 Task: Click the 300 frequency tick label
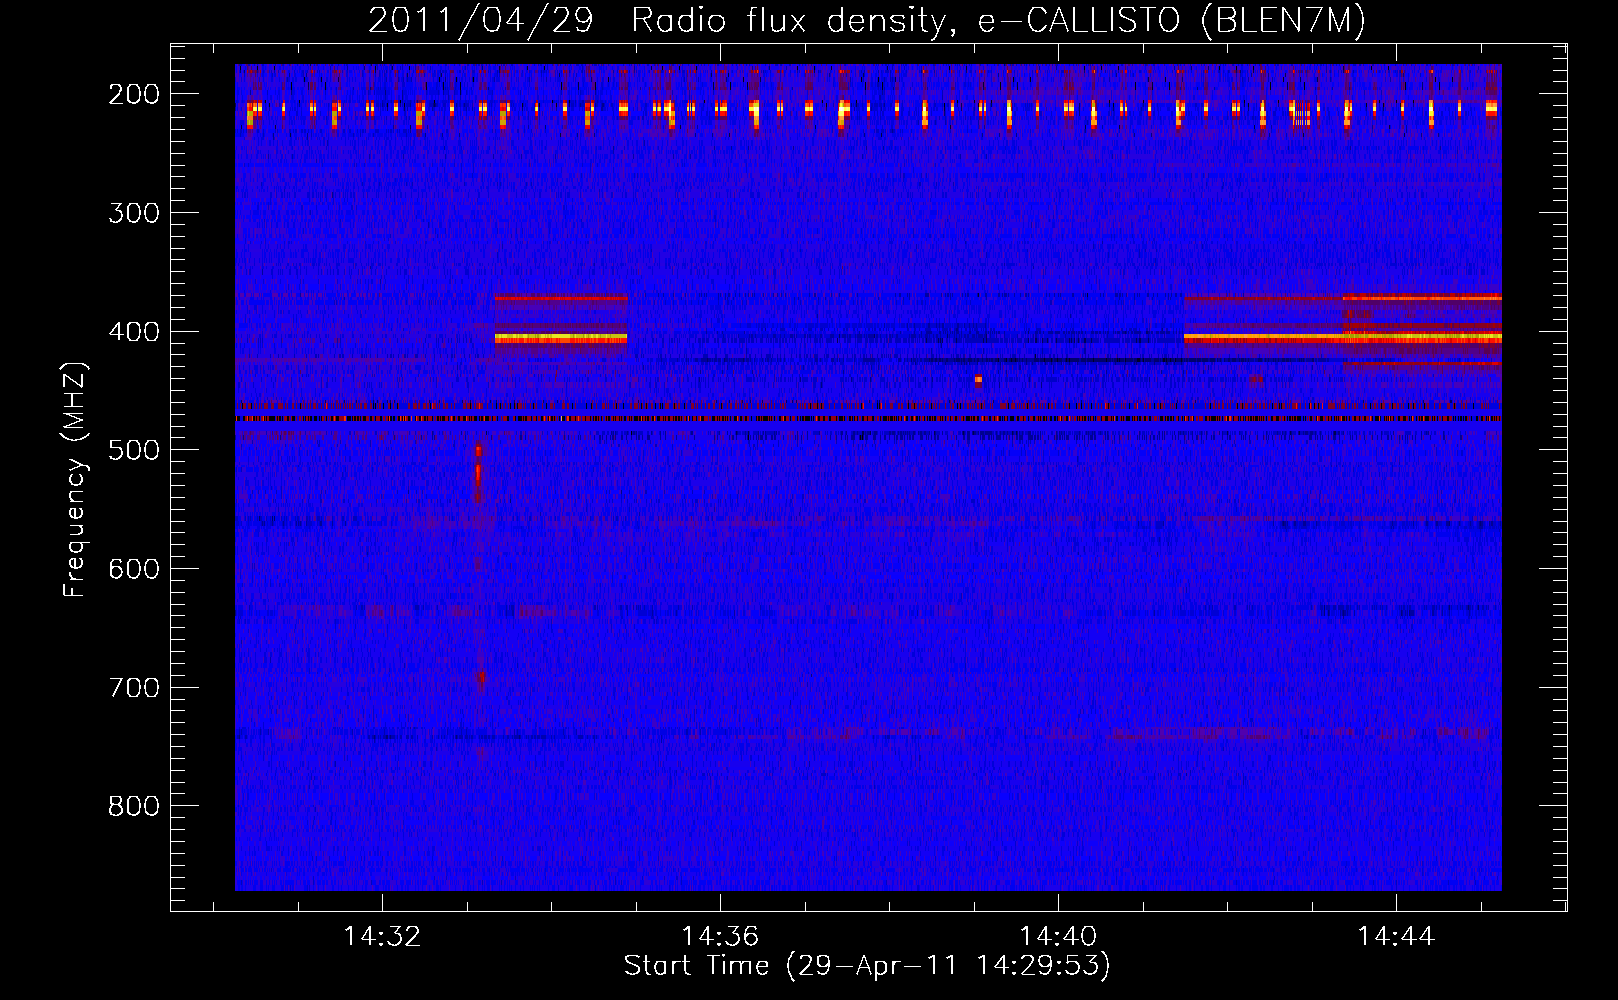134,213
